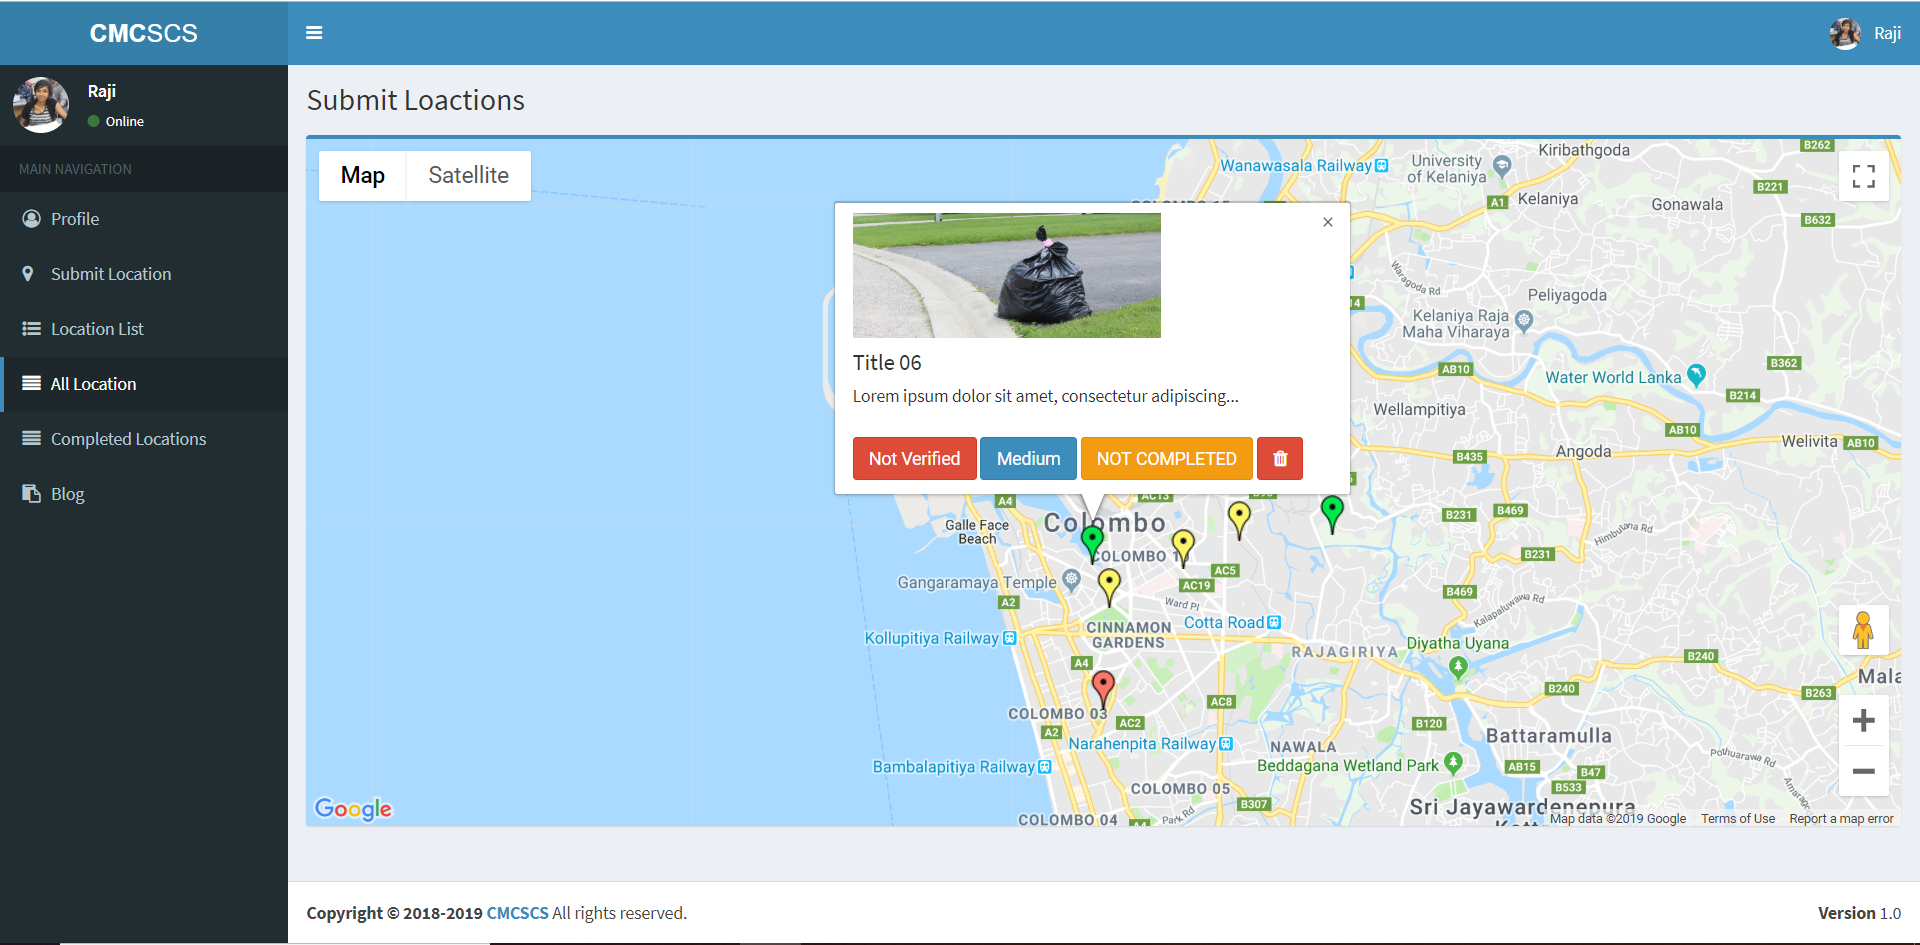Click the NOT COMPLETED status button

pos(1166,459)
